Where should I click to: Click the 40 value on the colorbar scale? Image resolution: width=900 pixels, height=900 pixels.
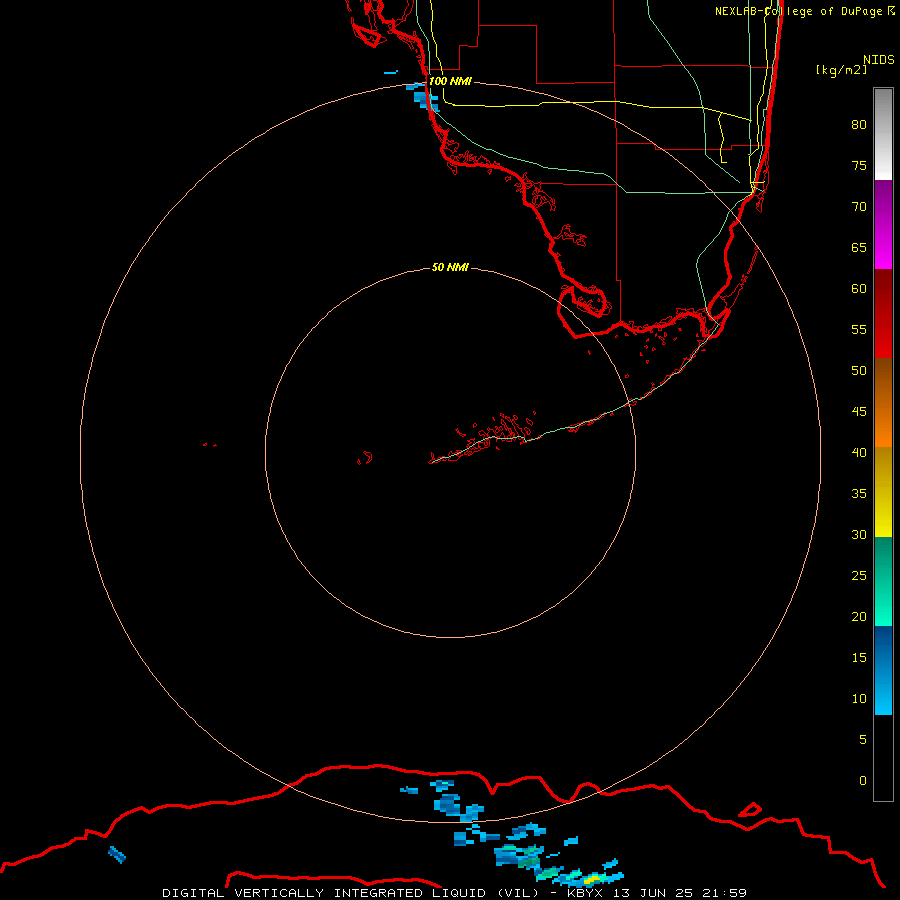tap(859, 452)
